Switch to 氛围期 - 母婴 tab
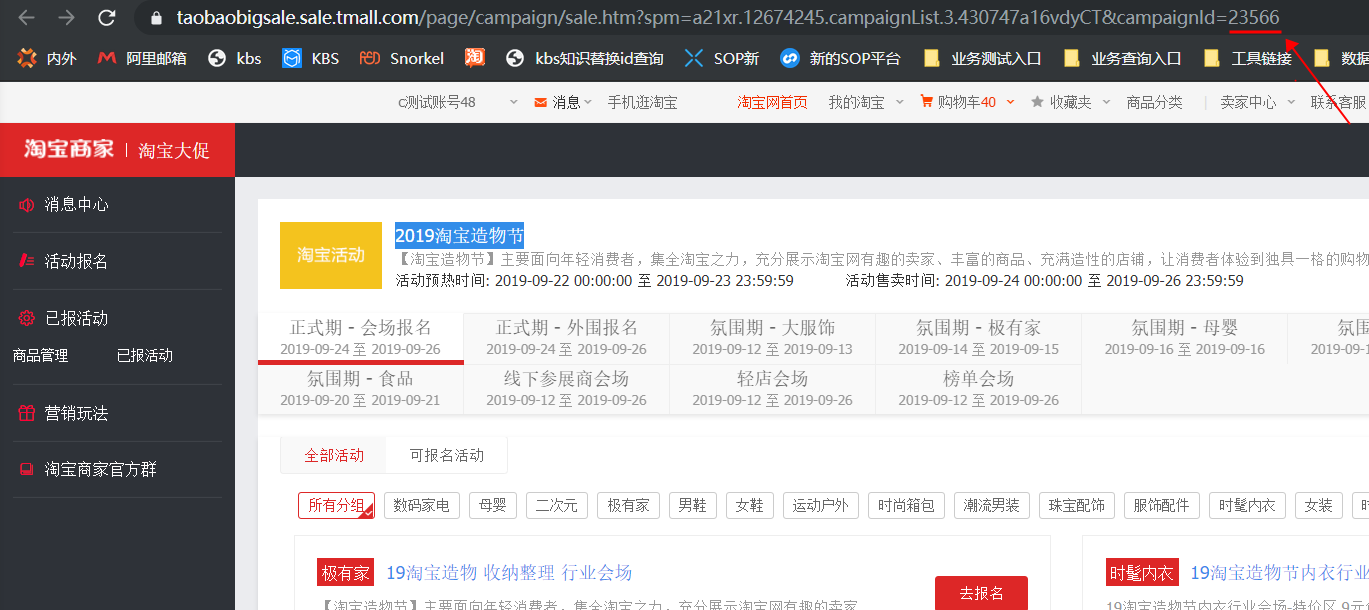This screenshot has width=1369, height=610. tap(1185, 337)
